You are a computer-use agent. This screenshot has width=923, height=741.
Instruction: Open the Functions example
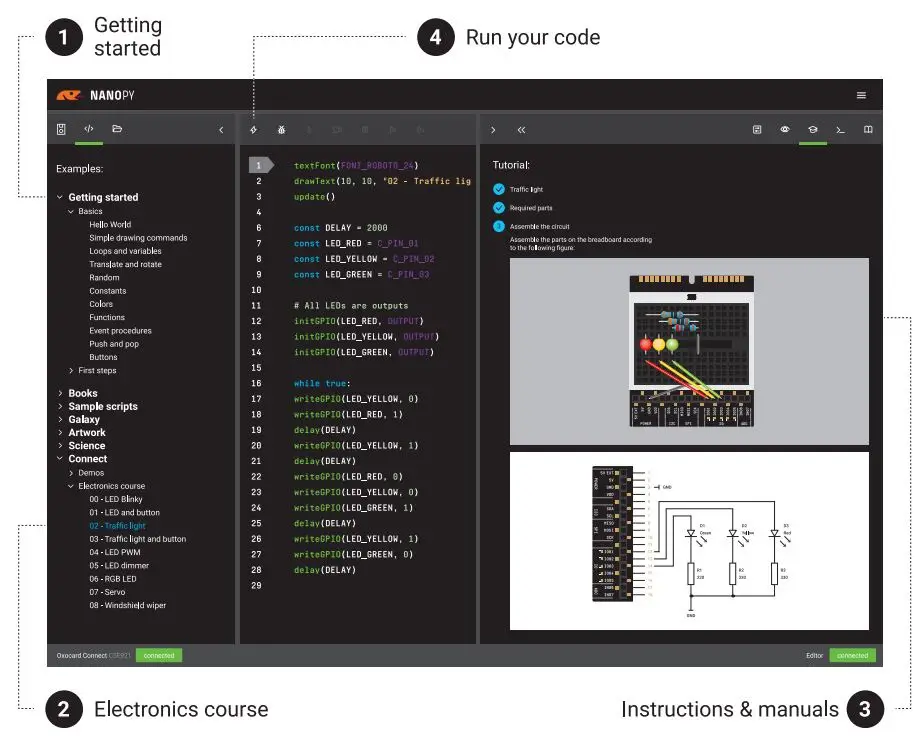pyautogui.click(x=107, y=317)
